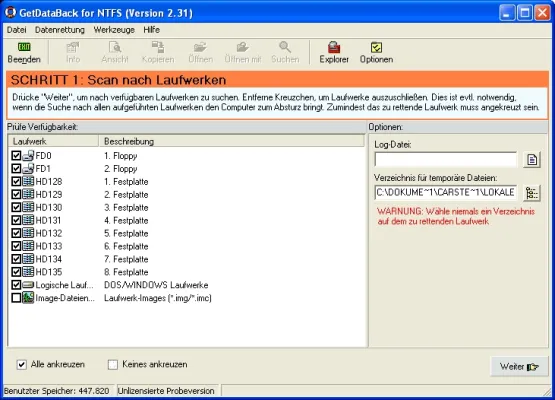
Task: Open the Datenrettung menu
Action: coord(60,30)
